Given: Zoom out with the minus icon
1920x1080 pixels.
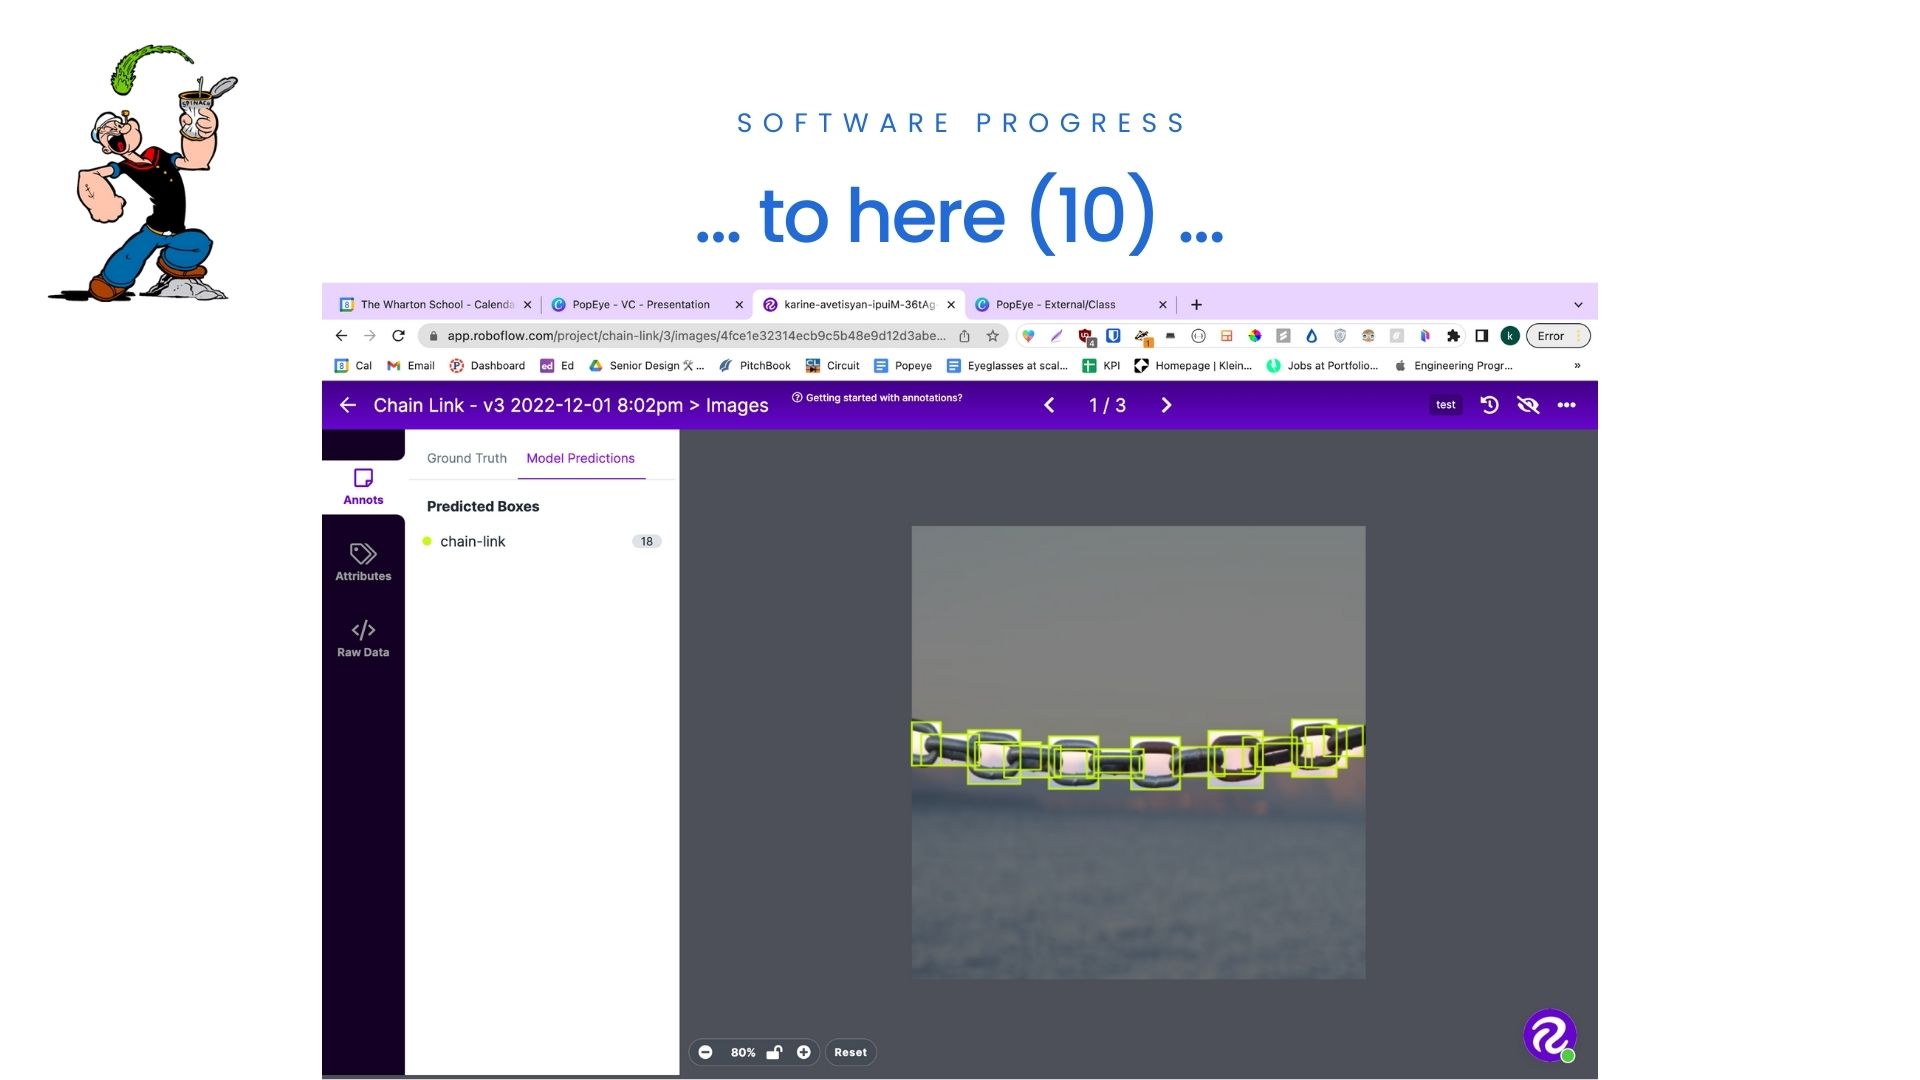Looking at the screenshot, I should point(705,1052).
